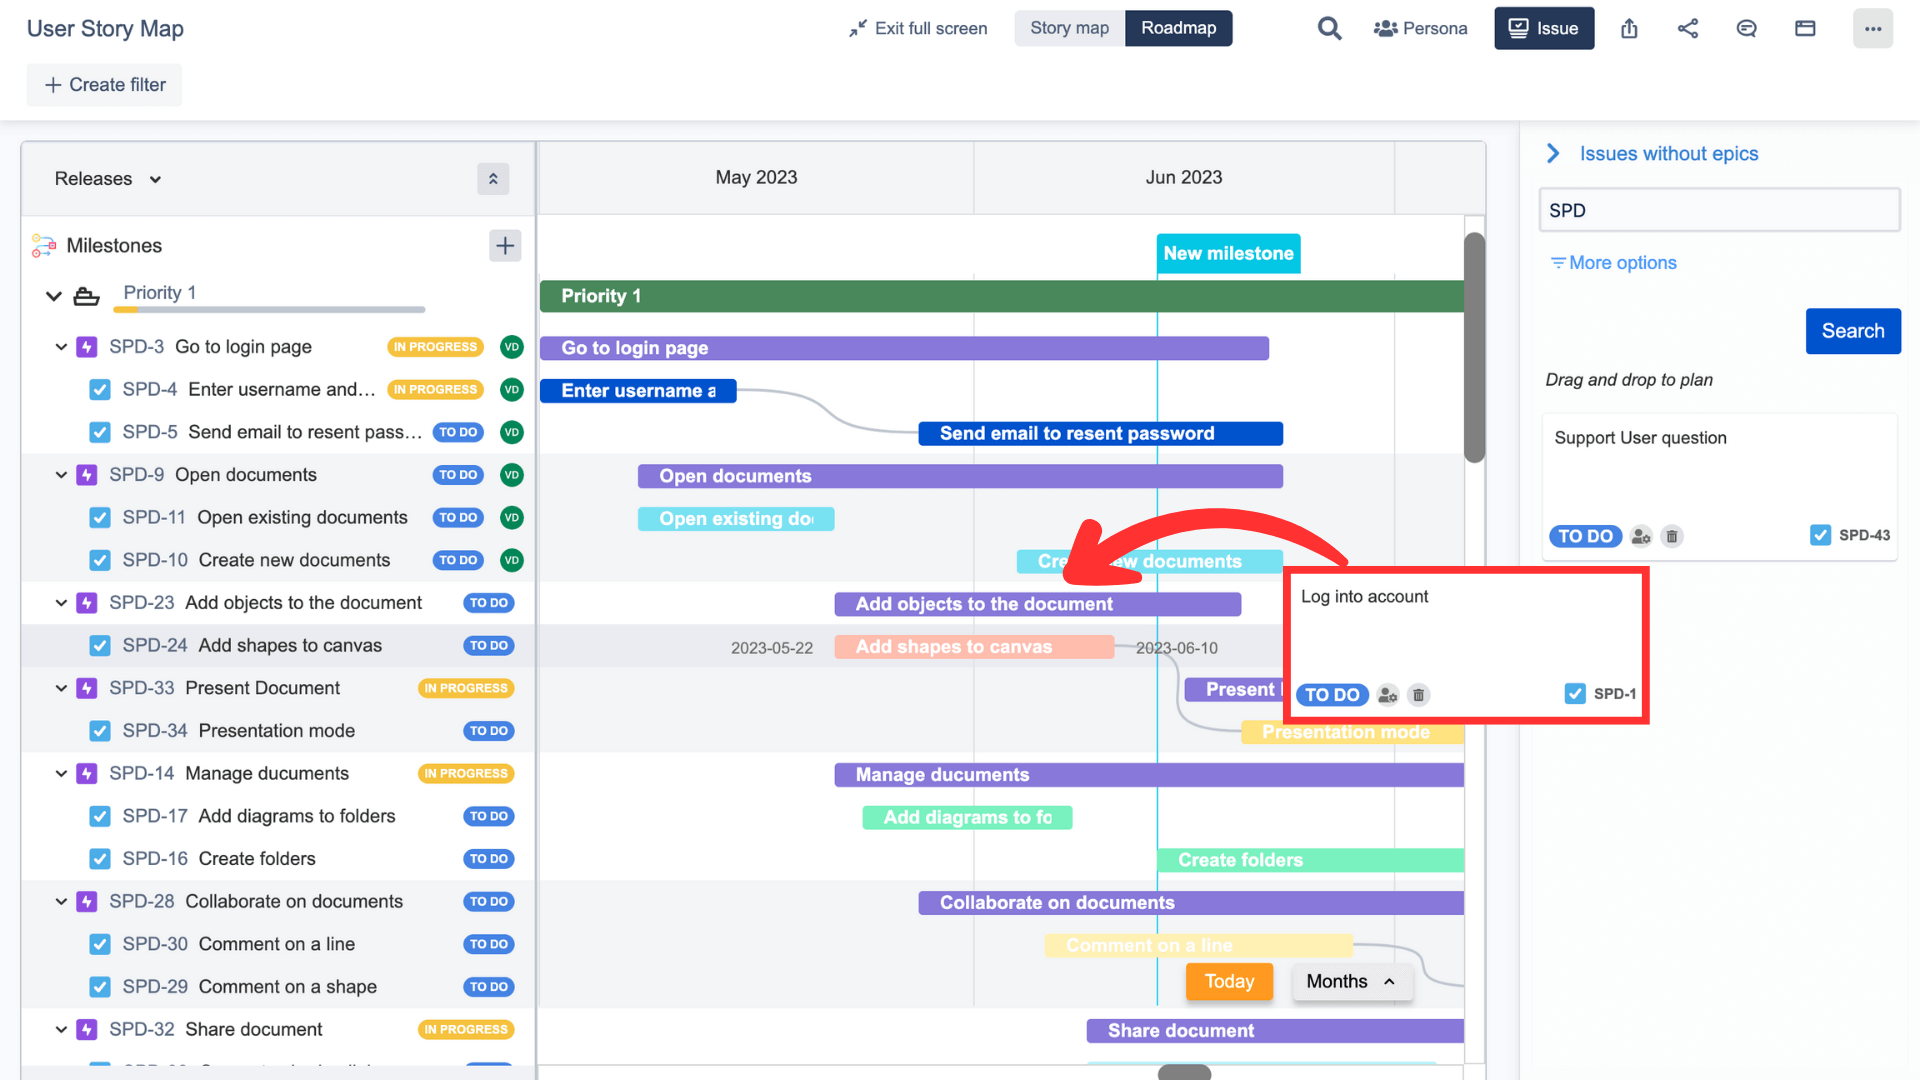Image resolution: width=1920 pixels, height=1080 pixels.
Task: Open the Releases dropdown
Action: 107,178
